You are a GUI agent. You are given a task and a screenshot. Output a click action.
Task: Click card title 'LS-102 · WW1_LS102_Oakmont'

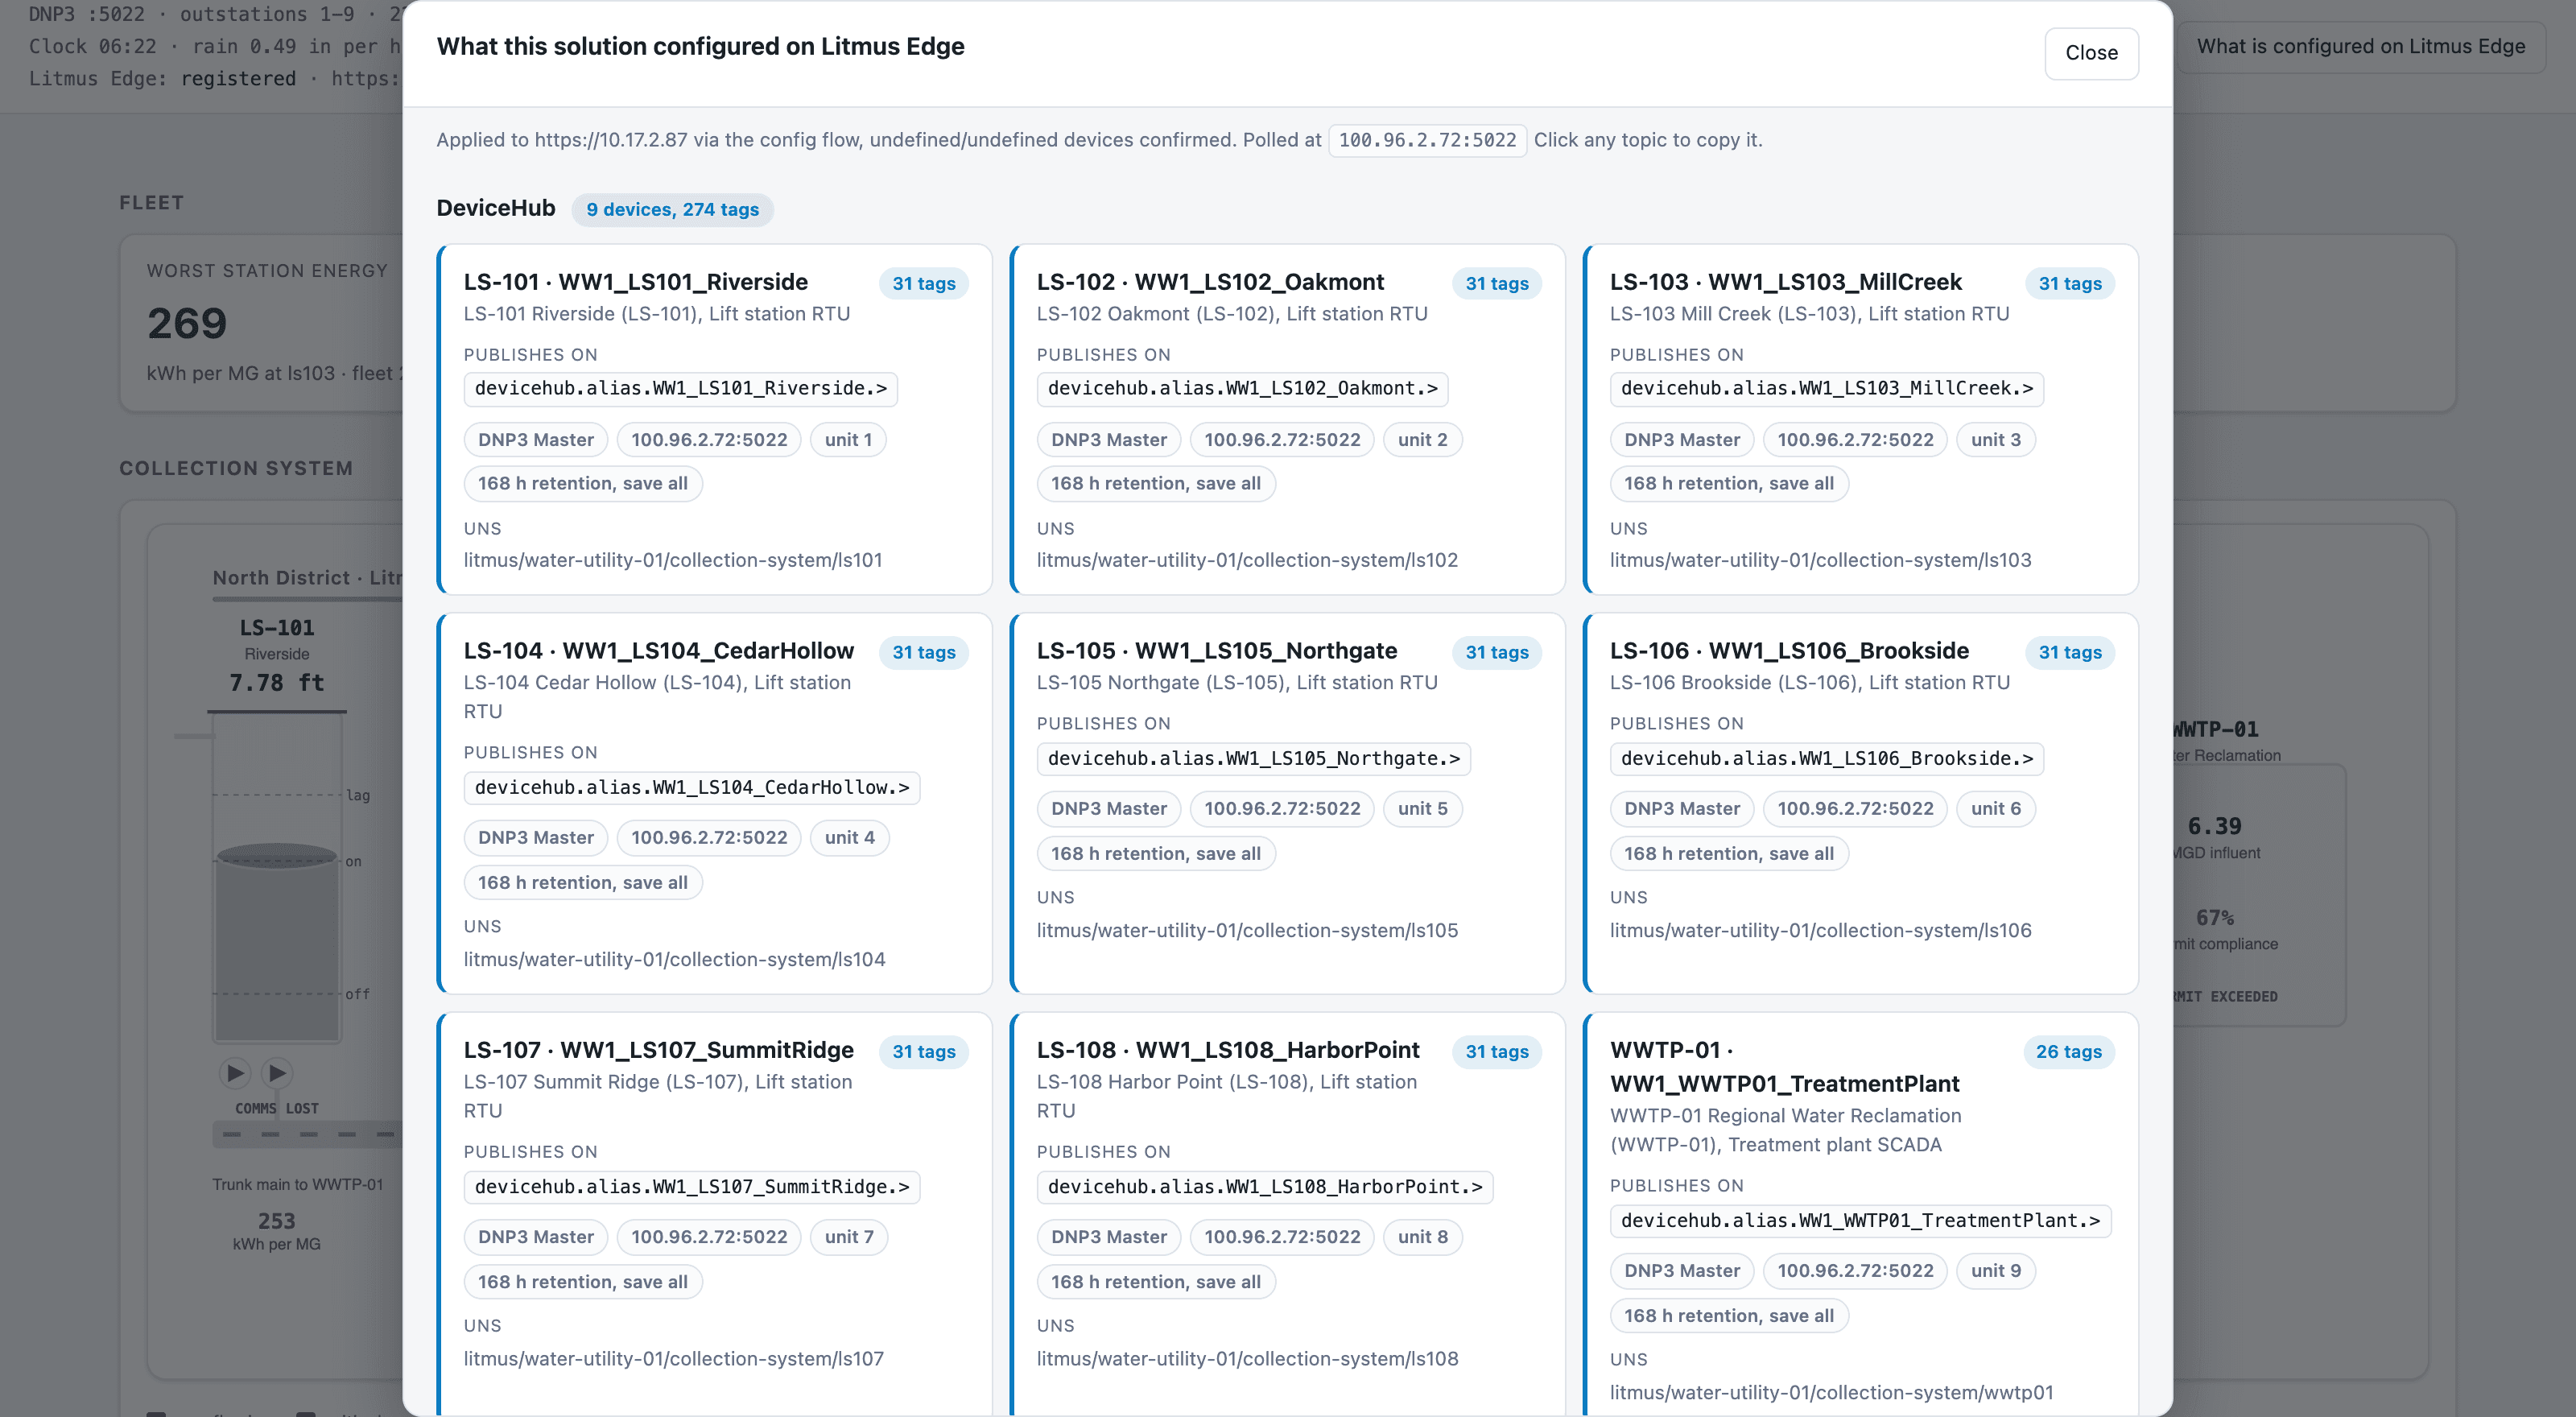(1210, 282)
